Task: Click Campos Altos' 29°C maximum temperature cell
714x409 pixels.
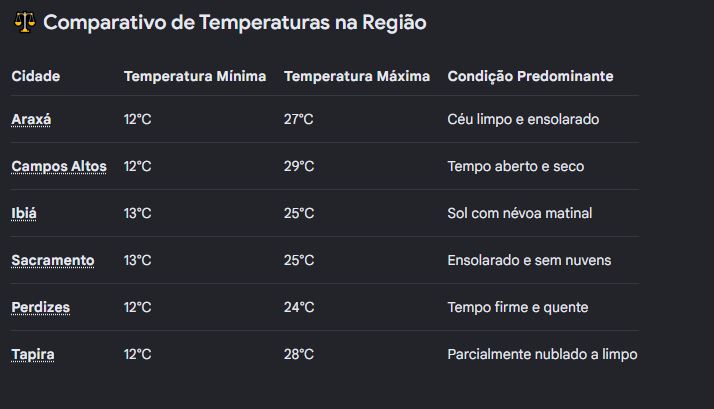Action: point(299,166)
